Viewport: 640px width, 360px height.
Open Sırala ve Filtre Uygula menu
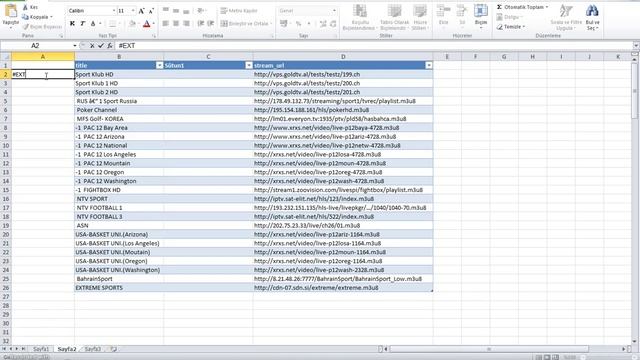pos(566,17)
